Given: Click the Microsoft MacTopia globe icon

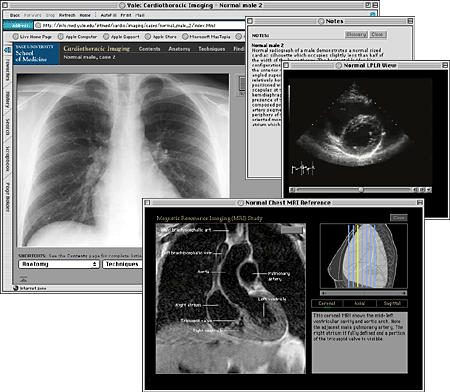Looking at the screenshot, I should click(x=185, y=37).
